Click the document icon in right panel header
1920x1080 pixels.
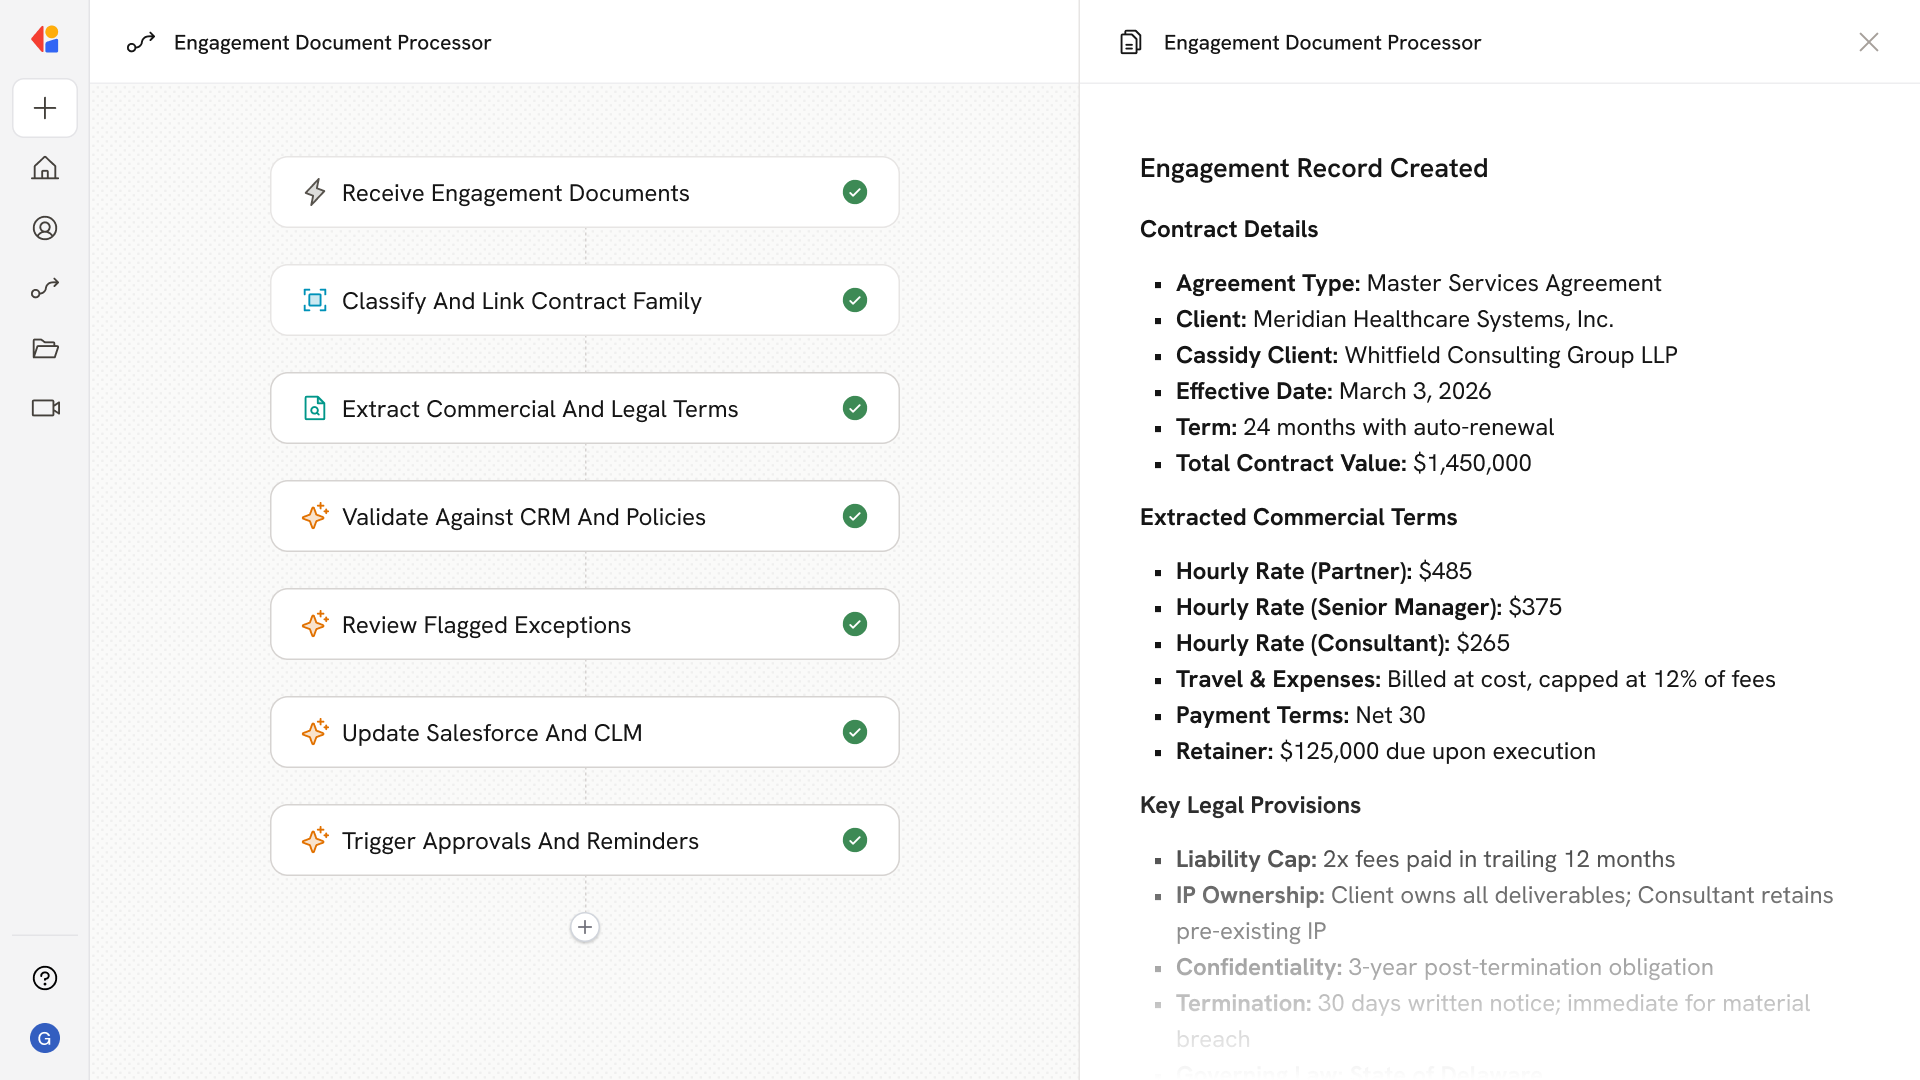click(x=1131, y=42)
